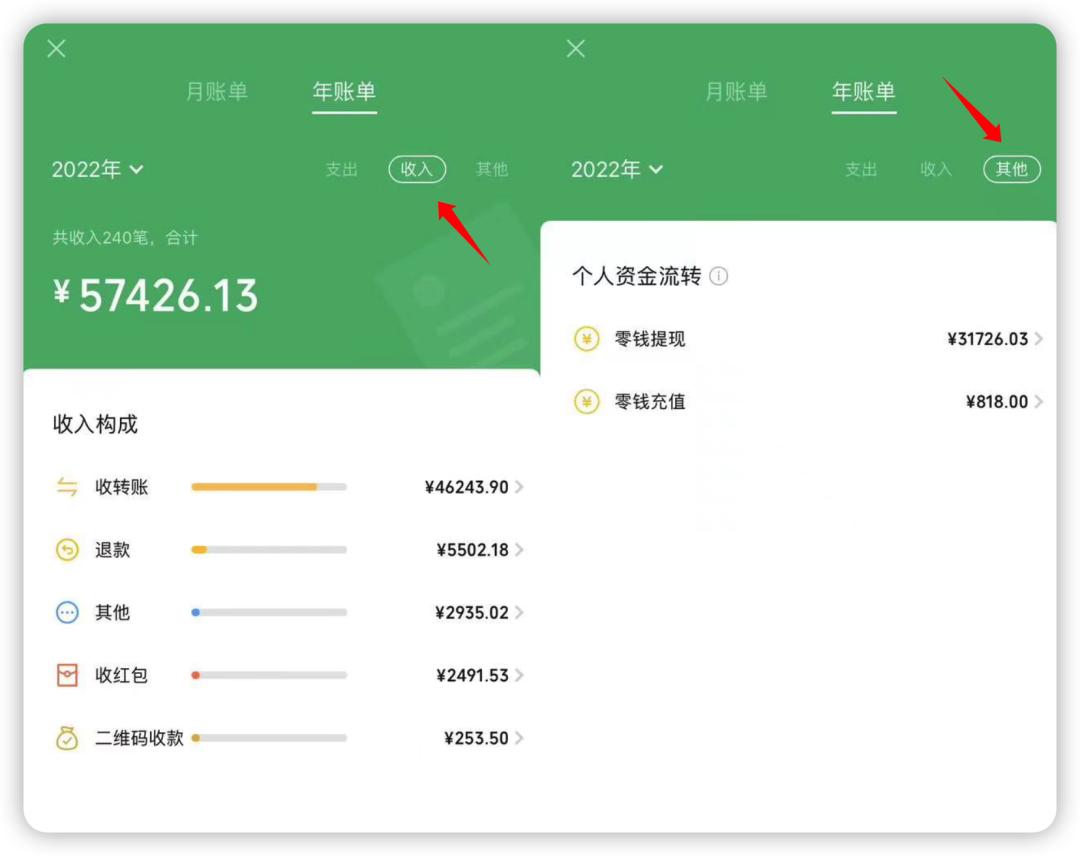Open the left 2022年 year dropdown

click(97, 169)
